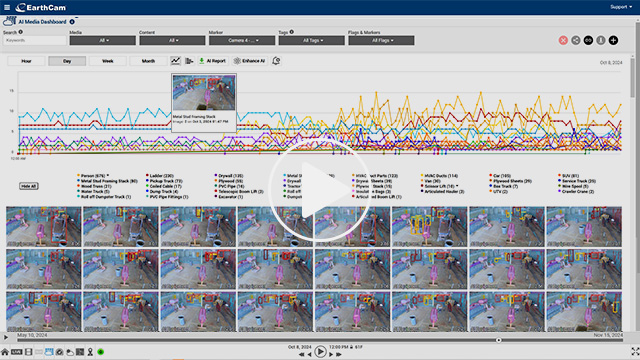Click the black plus add icon

tap(613, 40)
